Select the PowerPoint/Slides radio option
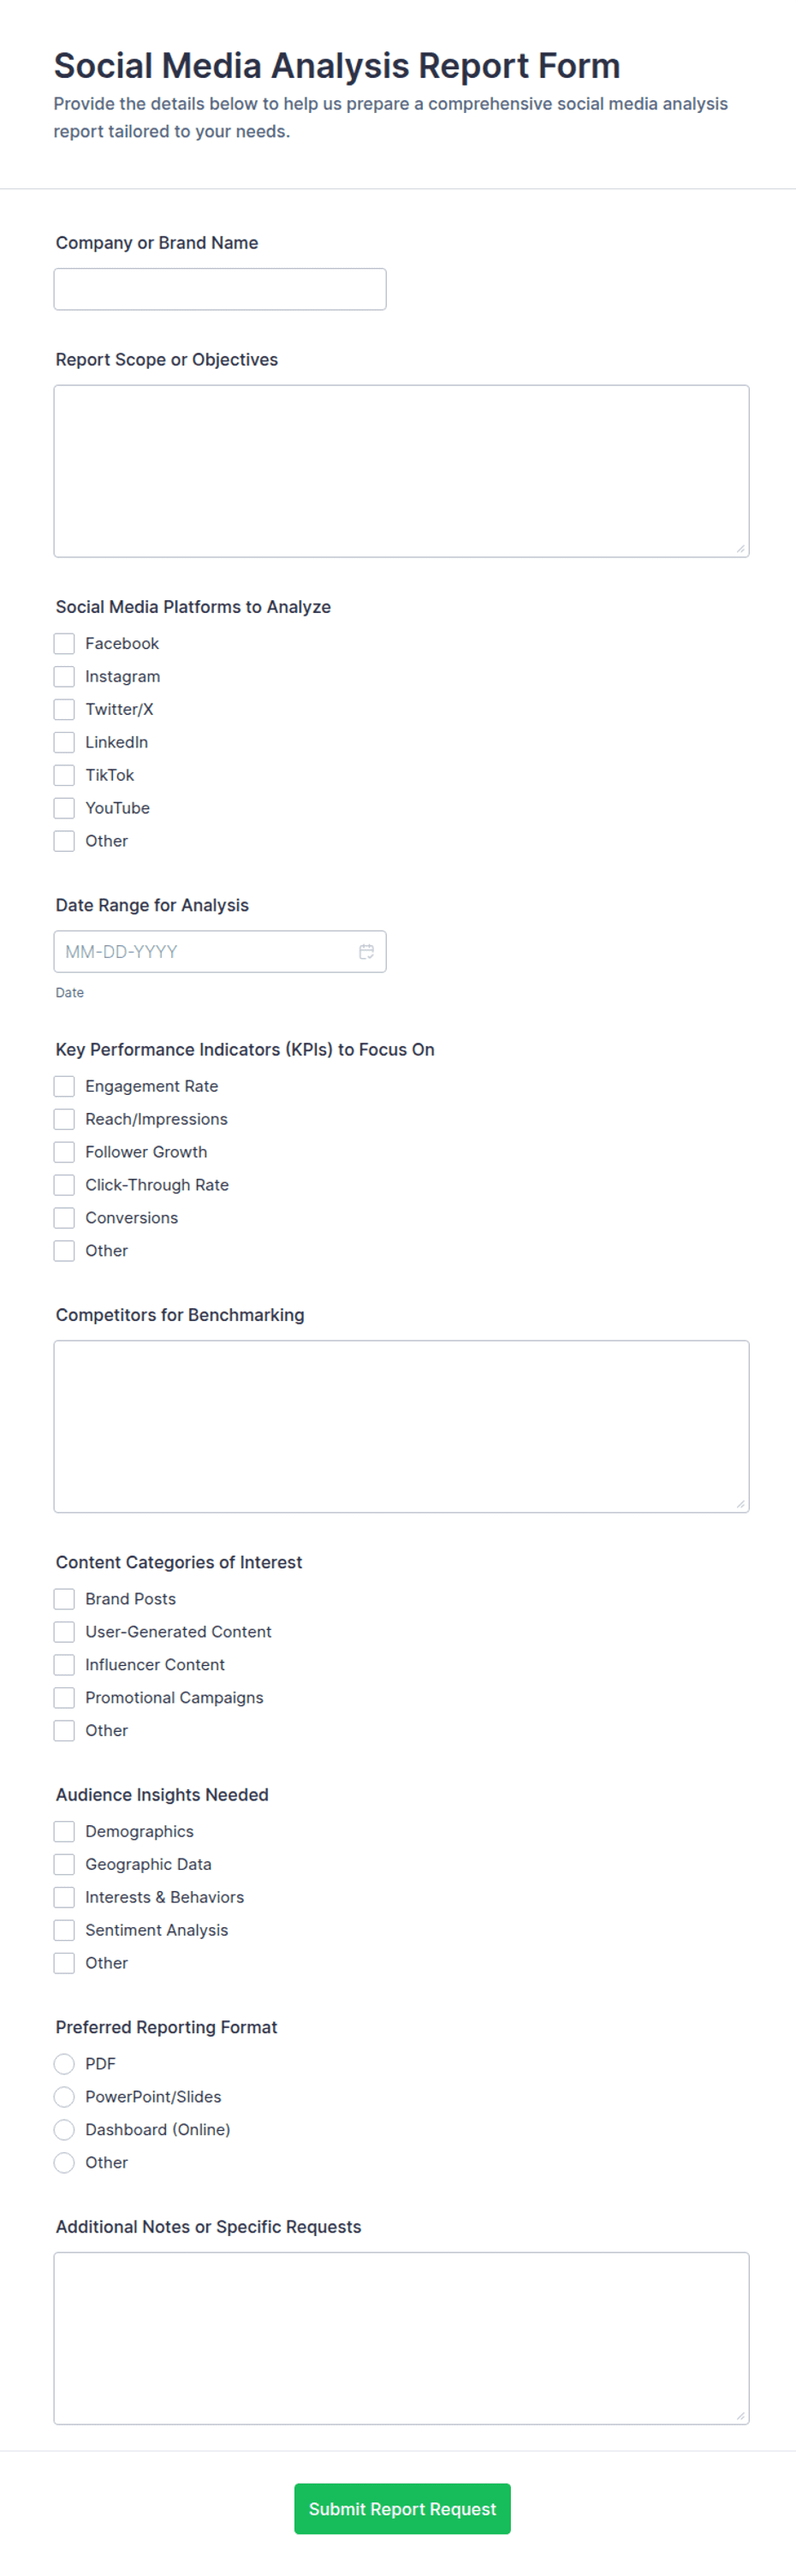Image resolution: width=796 pixels, height=2576 pixels. [x=64, y=2096]
